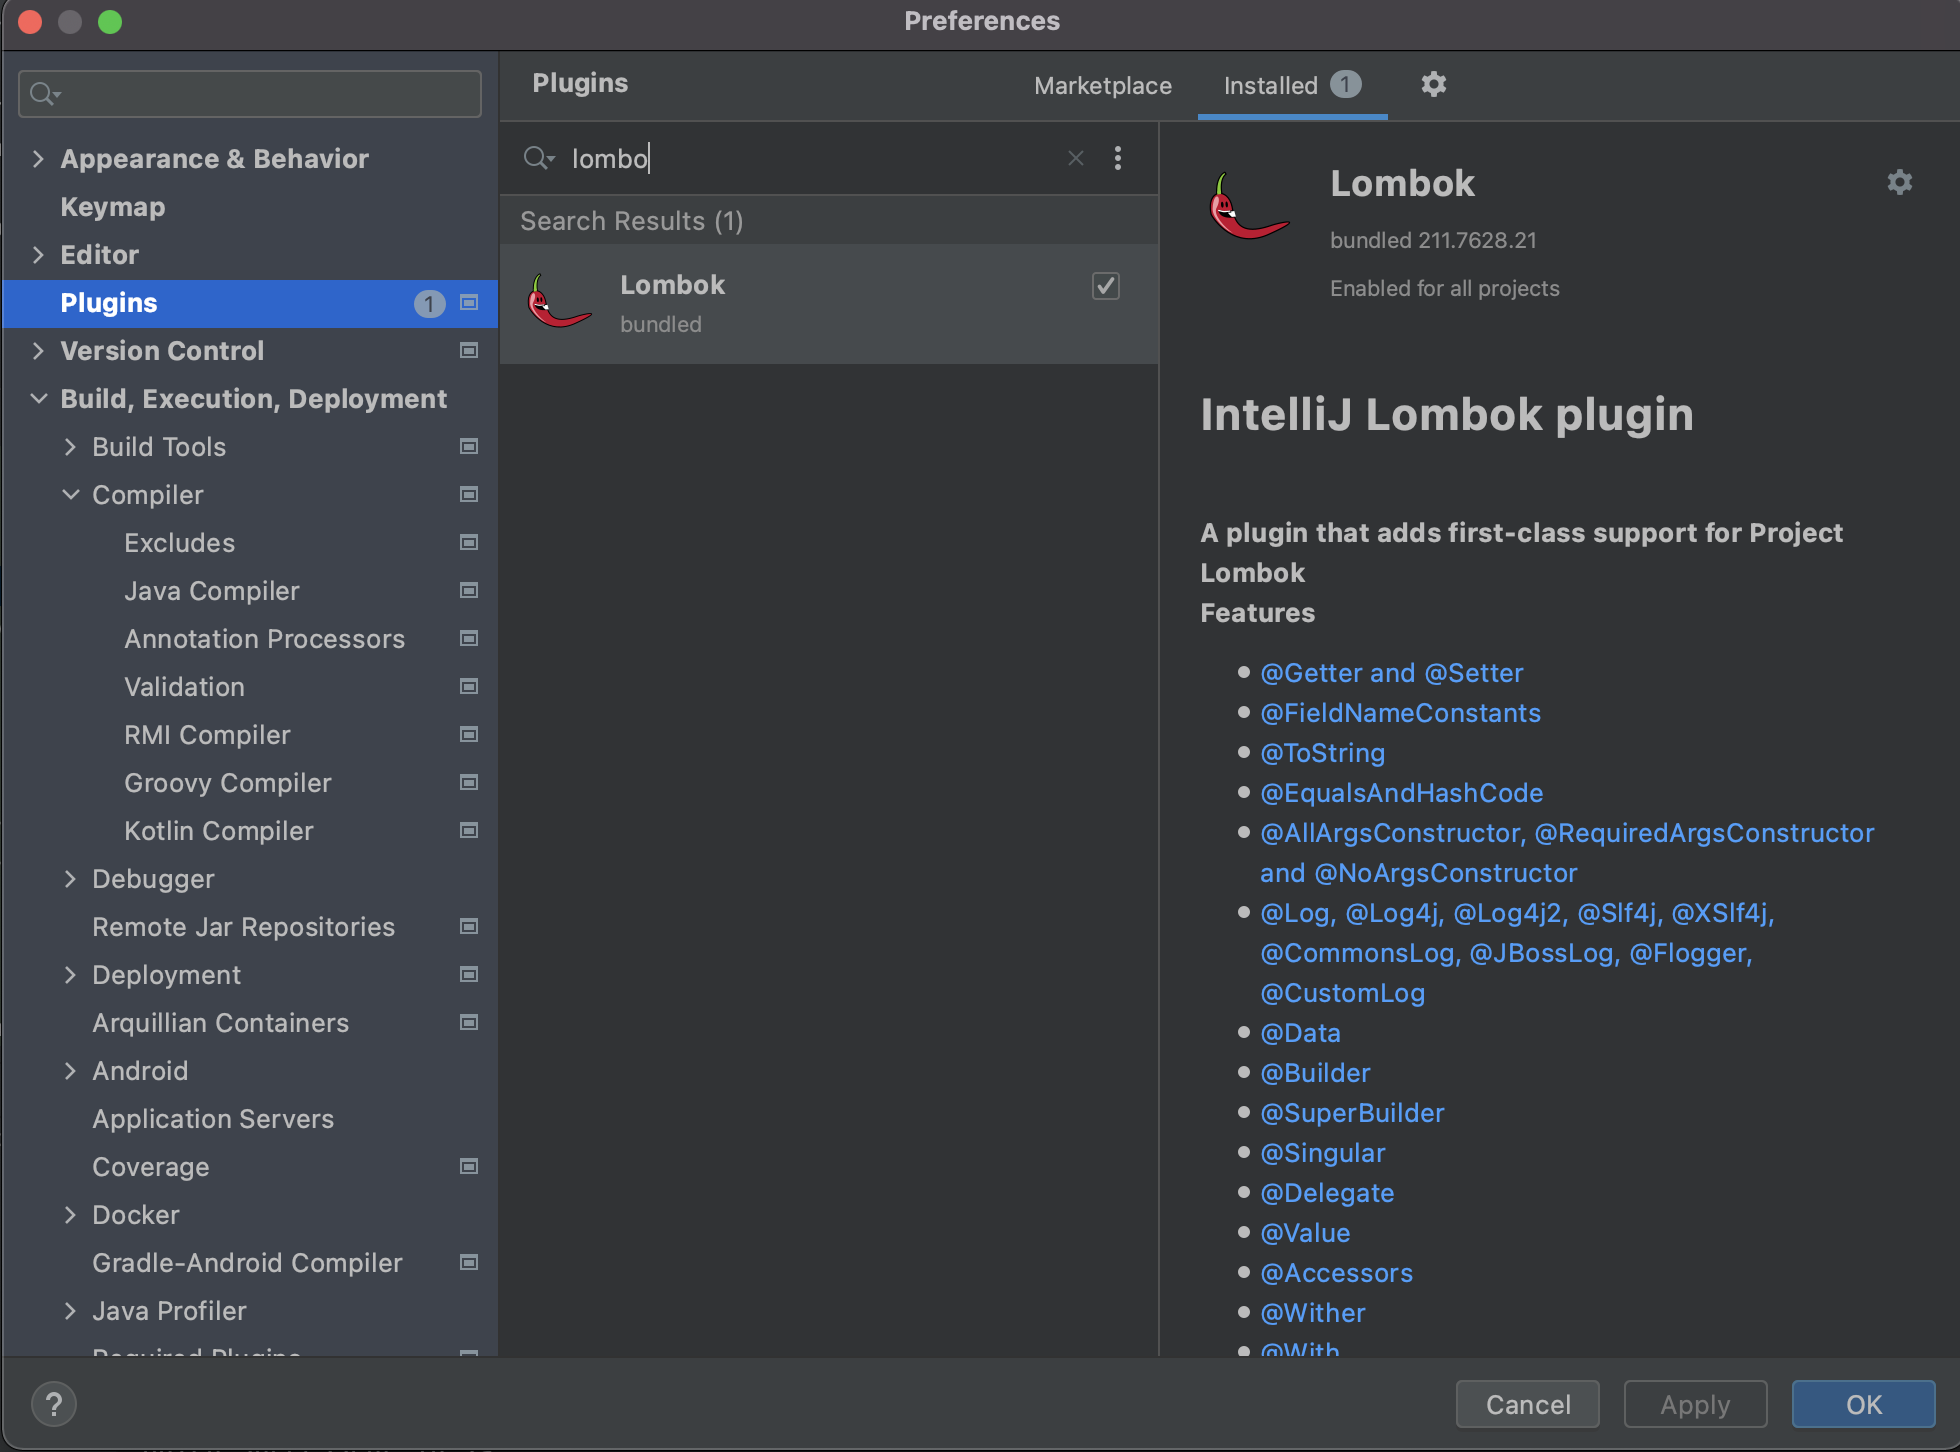Disable the Lombok plugin checkbox

pyautogui.click(x=1105, y=286)
